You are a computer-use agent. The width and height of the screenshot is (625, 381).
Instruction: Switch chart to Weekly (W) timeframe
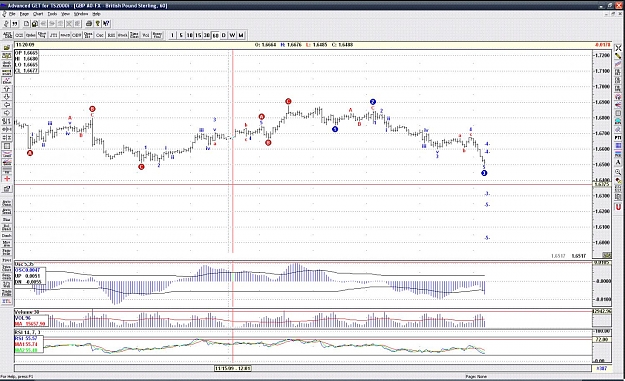(232, 35)
